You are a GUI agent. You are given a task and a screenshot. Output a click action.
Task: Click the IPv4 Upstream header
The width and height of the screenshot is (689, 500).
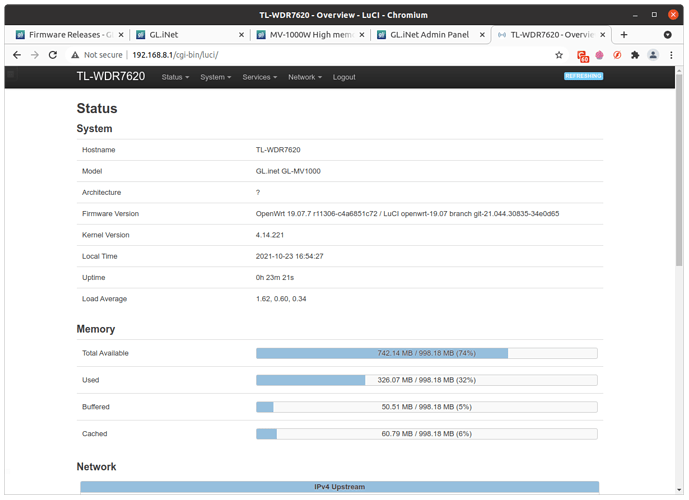click(339, 487)
